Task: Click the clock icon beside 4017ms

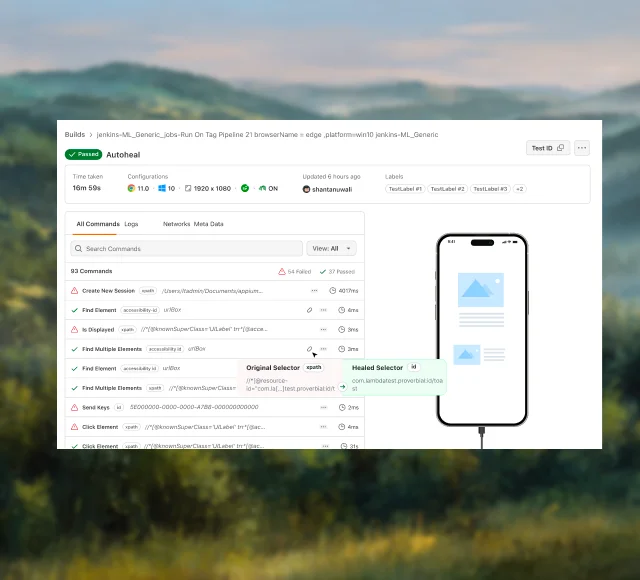Action: click(x=333, y=291)
